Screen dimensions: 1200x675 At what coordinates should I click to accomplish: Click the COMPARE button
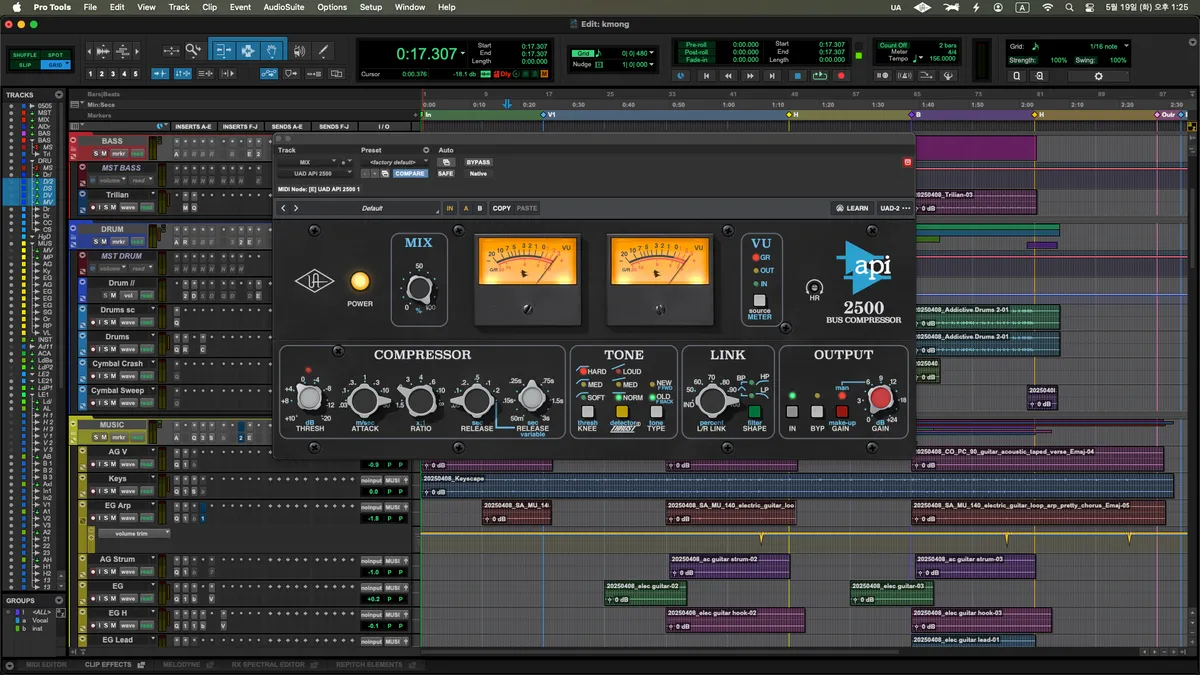click(x=410, y=173)
